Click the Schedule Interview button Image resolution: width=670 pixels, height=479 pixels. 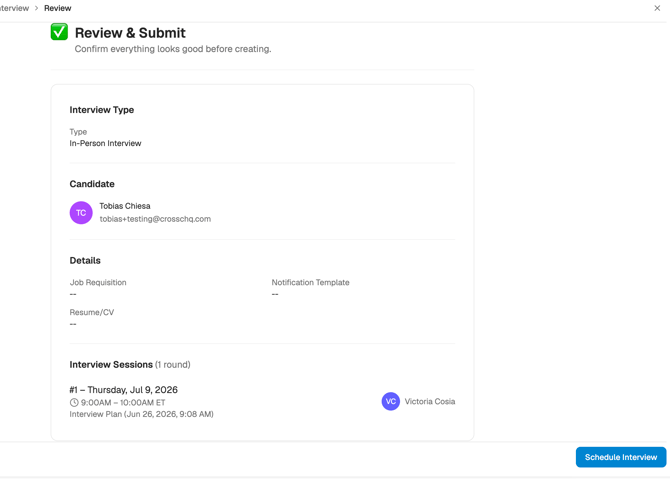click(x=621, y=457)
